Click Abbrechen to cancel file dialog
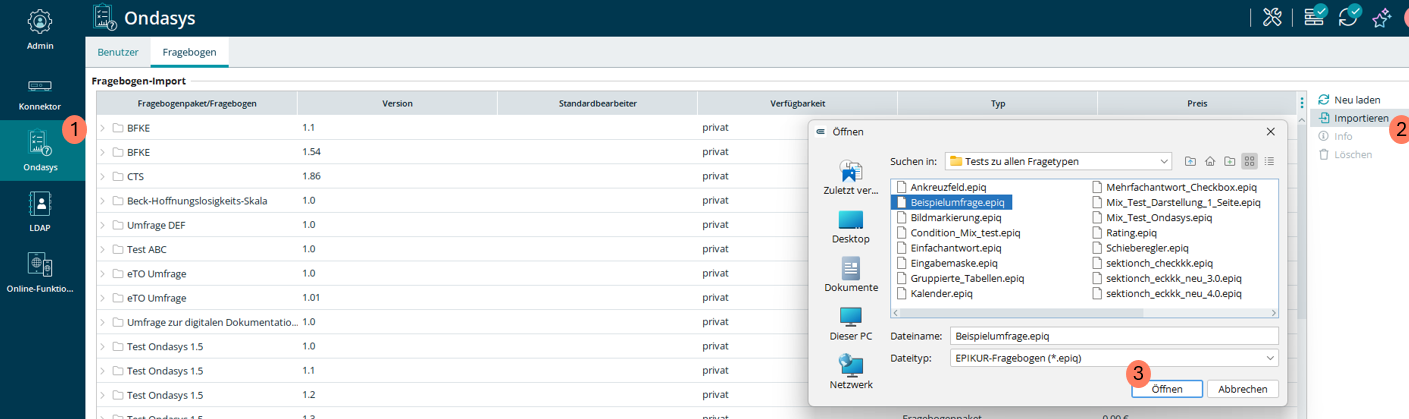 click(1243, 389)
